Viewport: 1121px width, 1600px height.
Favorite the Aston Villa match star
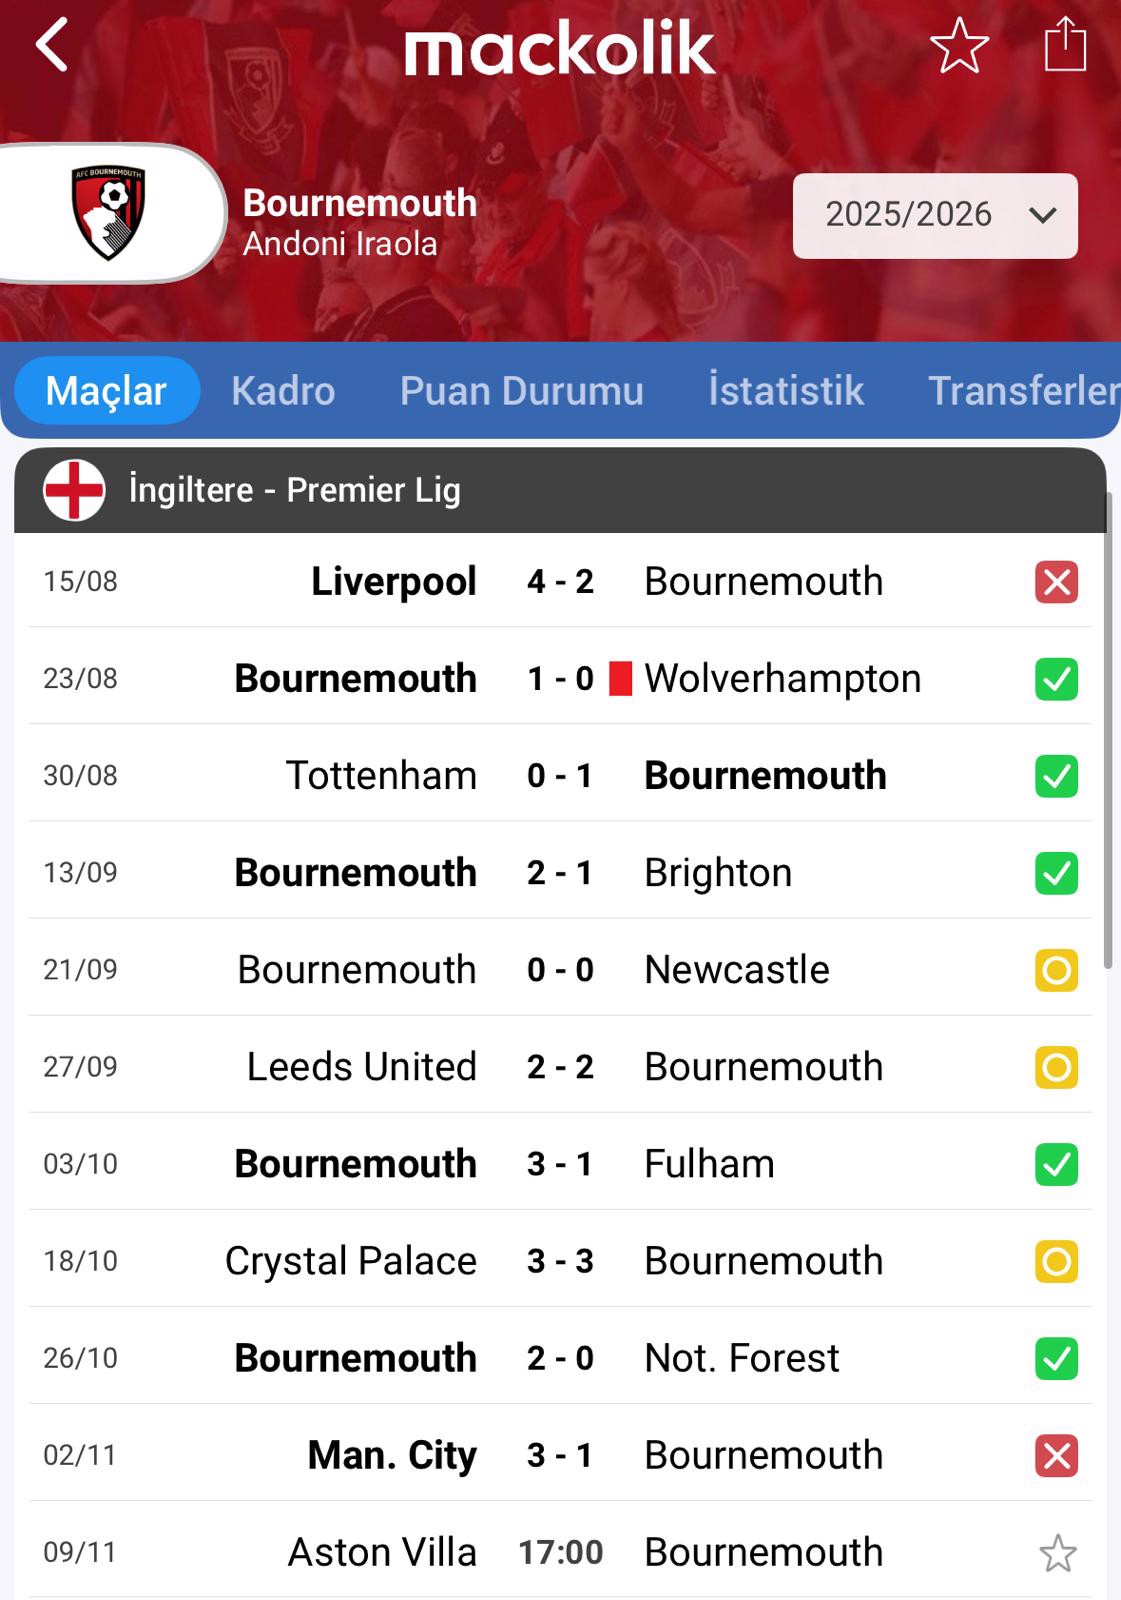click(x=1057, y=1553)
